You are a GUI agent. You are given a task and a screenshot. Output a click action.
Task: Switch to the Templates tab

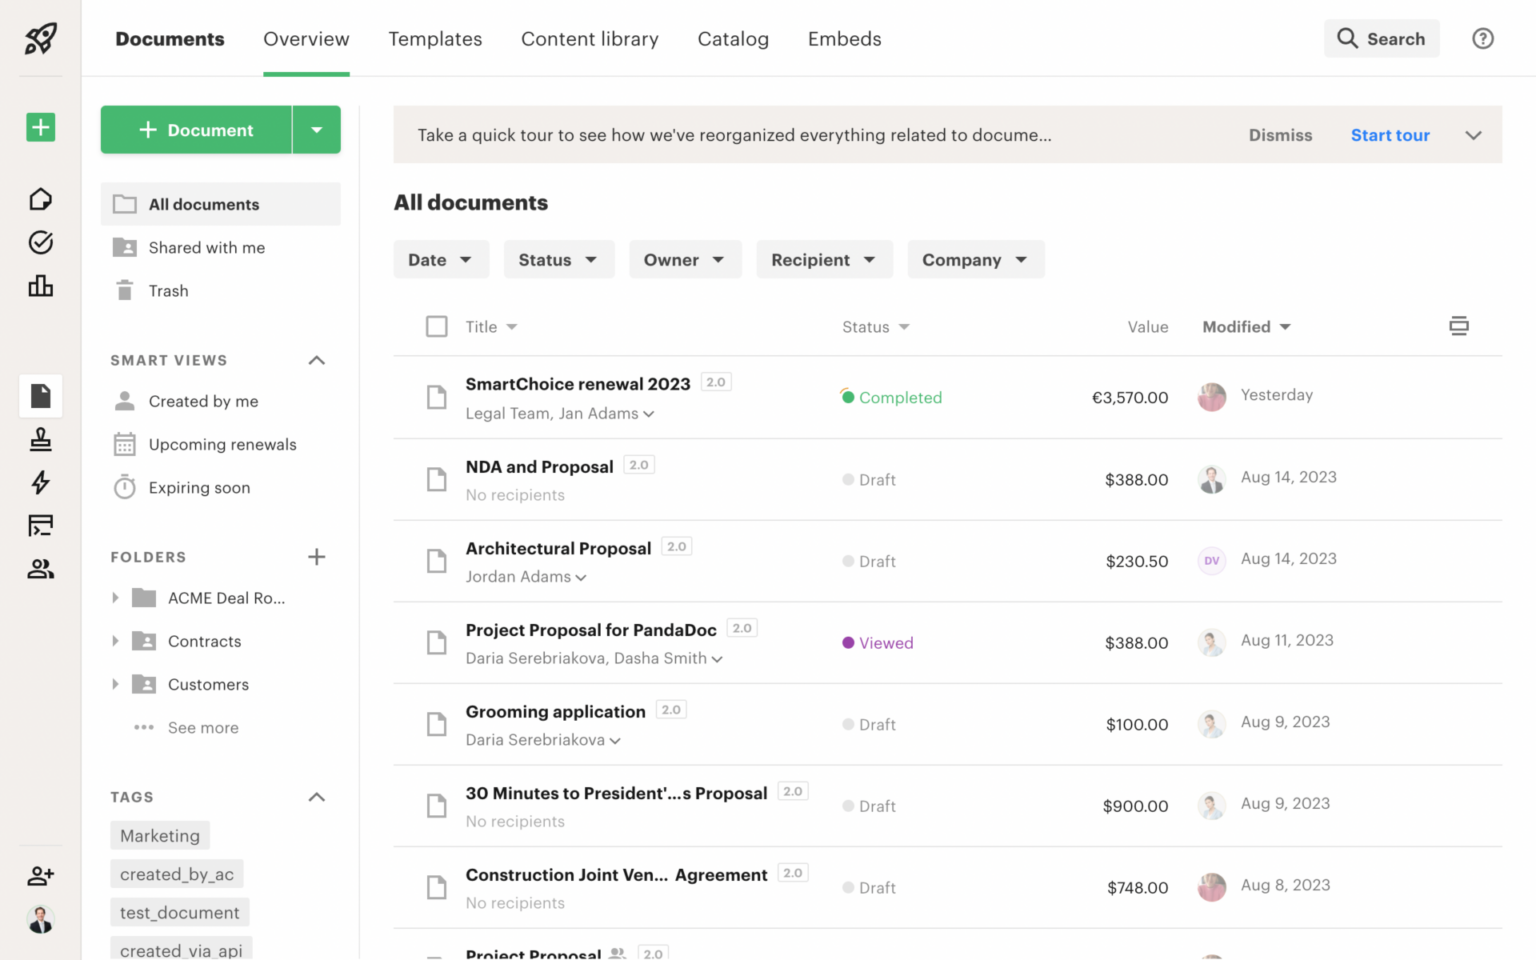pyautogui.click(x=435, y=38)
